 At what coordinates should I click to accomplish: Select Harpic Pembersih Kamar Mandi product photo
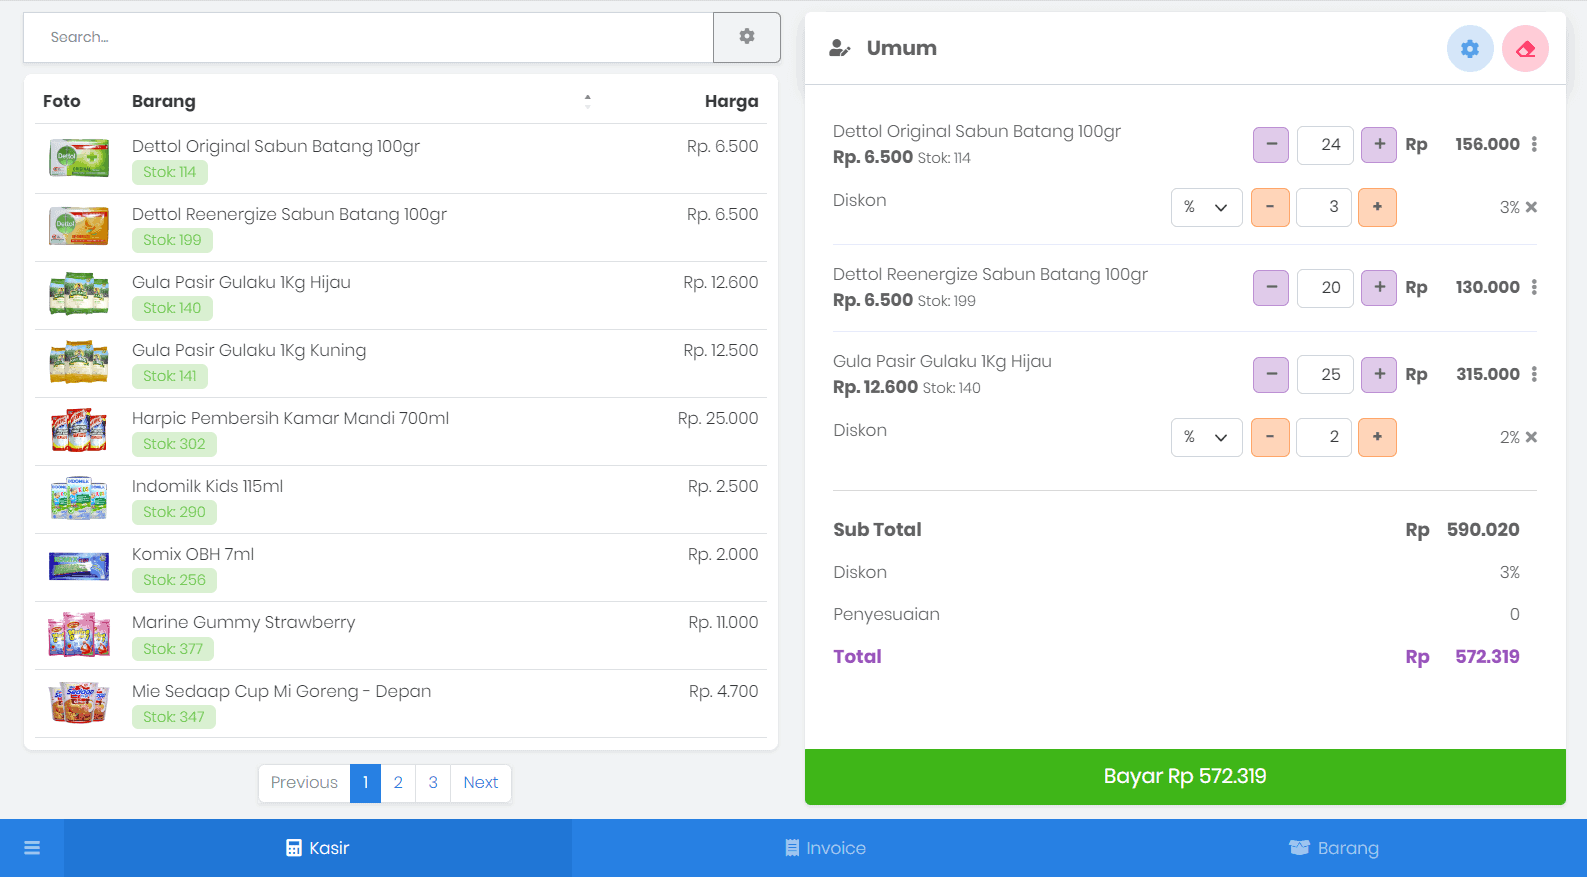79,430
